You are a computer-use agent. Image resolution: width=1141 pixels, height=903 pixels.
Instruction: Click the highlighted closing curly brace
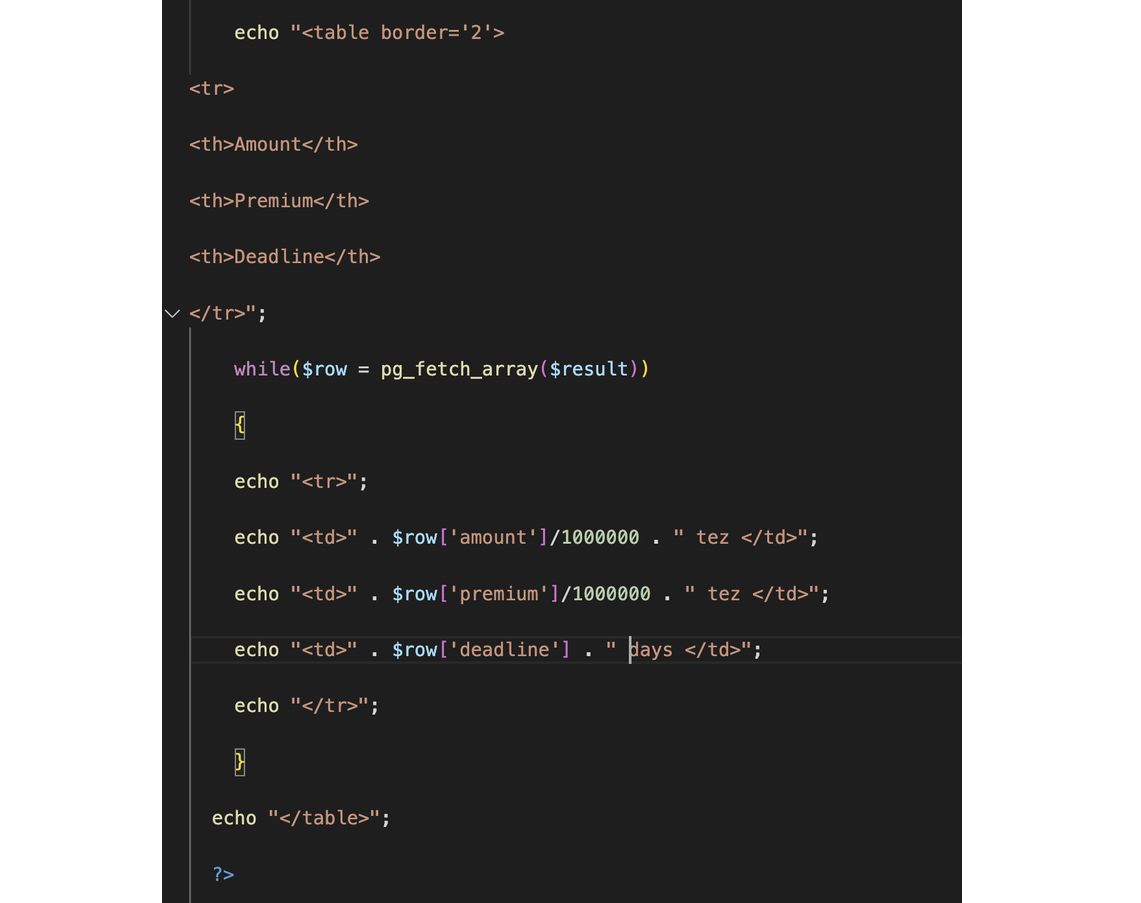pyautogui.click(x=240, y=761)
